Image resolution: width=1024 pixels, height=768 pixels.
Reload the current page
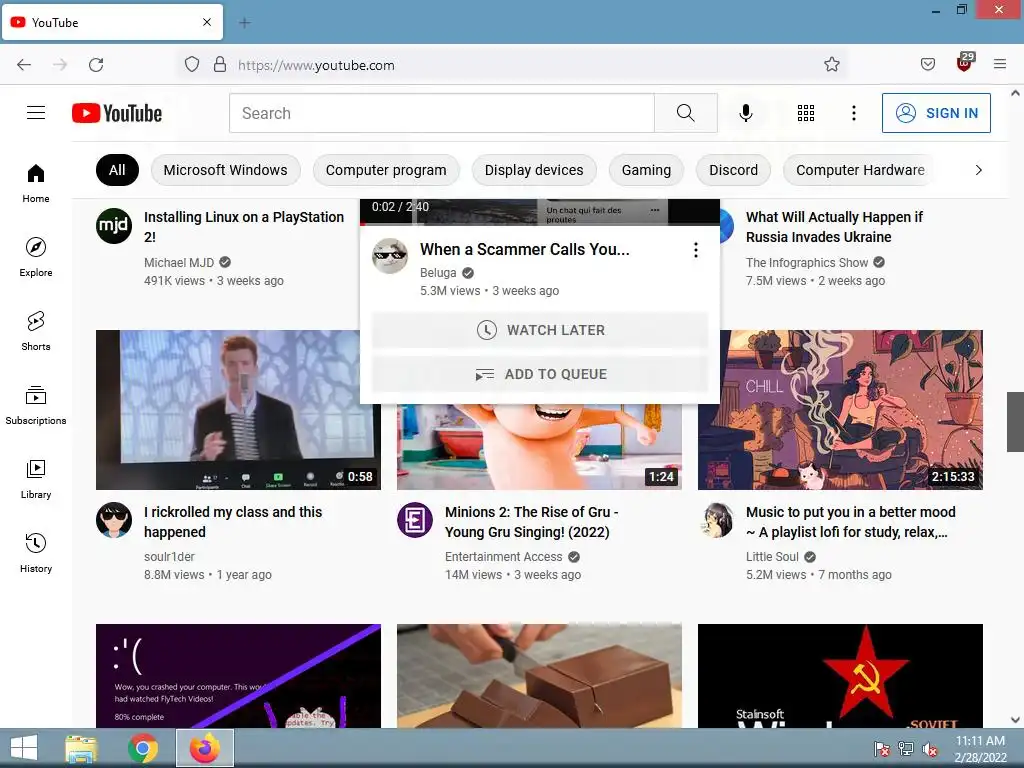[x=96, y=65]
